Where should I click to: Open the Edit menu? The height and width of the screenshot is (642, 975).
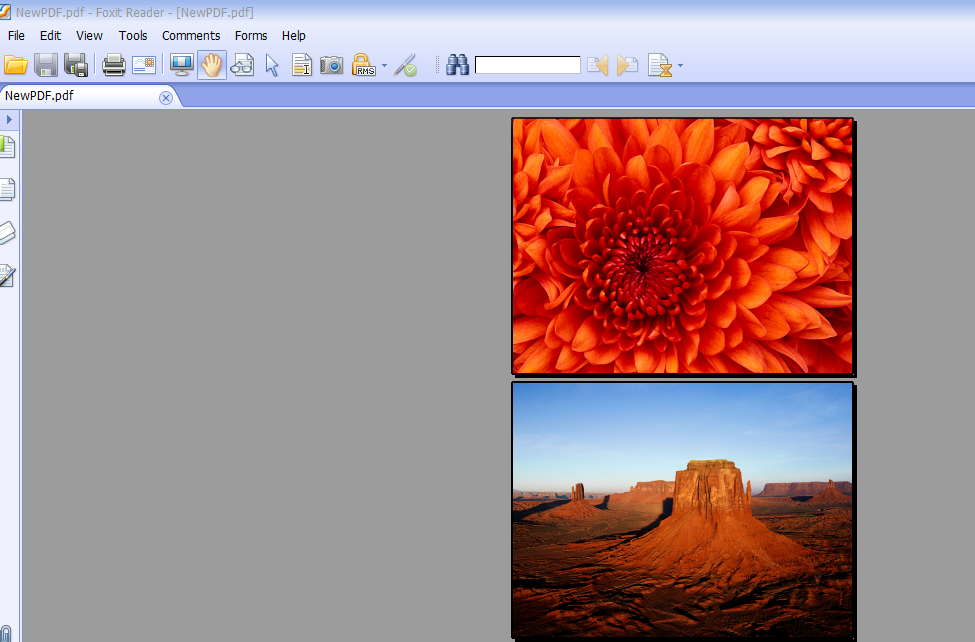(x=50, y=35)
